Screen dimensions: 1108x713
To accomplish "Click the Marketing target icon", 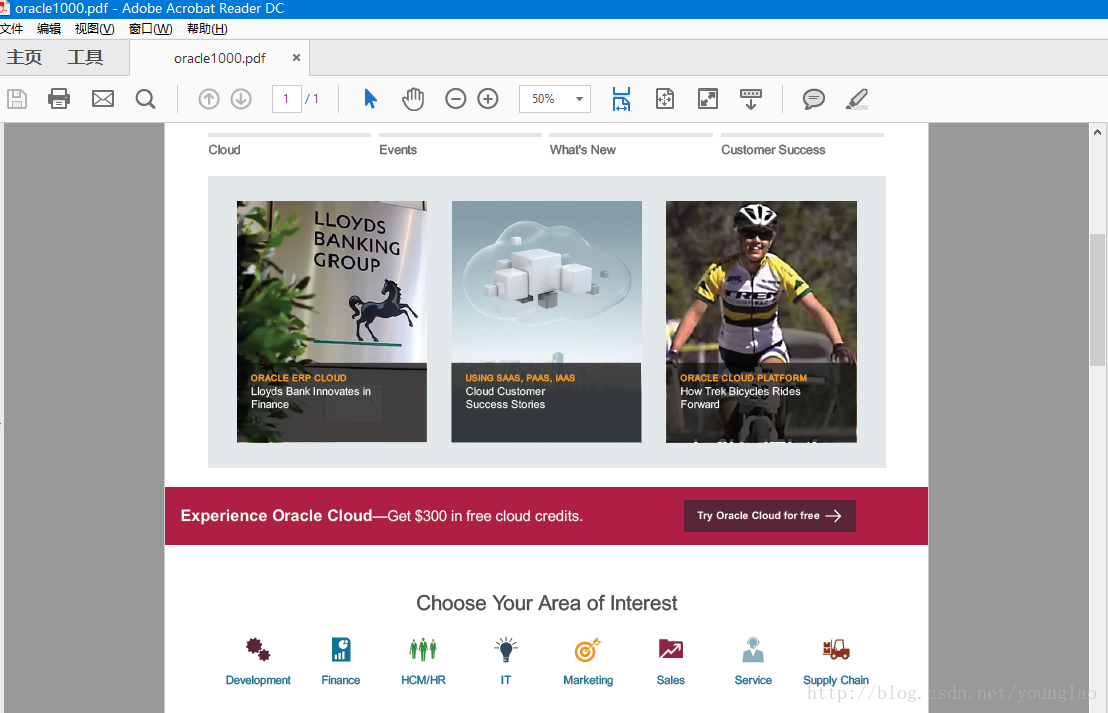I will [588, 649].
